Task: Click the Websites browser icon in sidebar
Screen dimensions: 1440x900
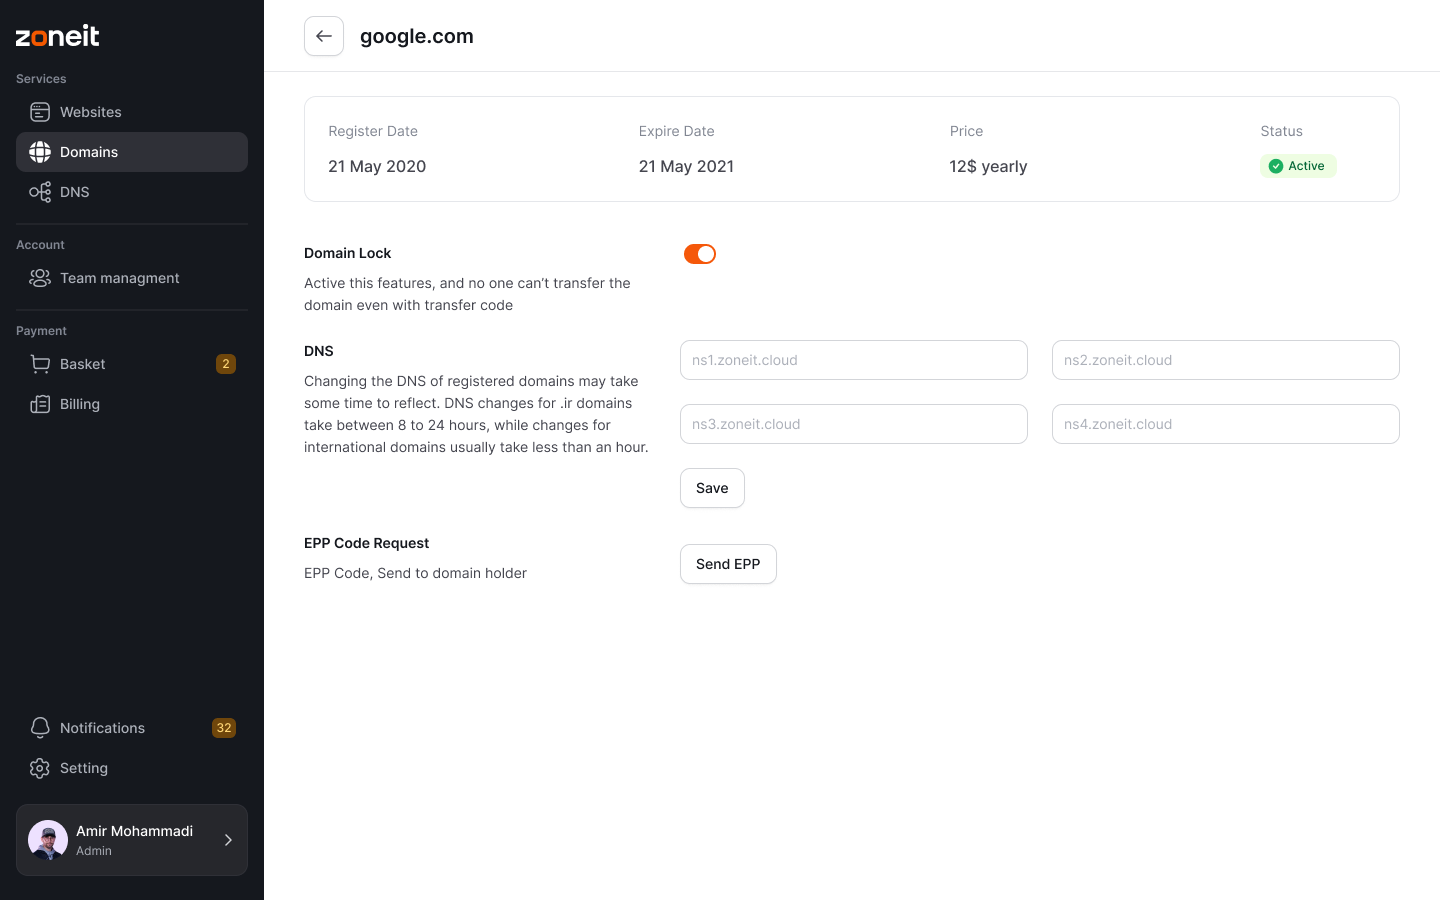Action: (40, 112)
